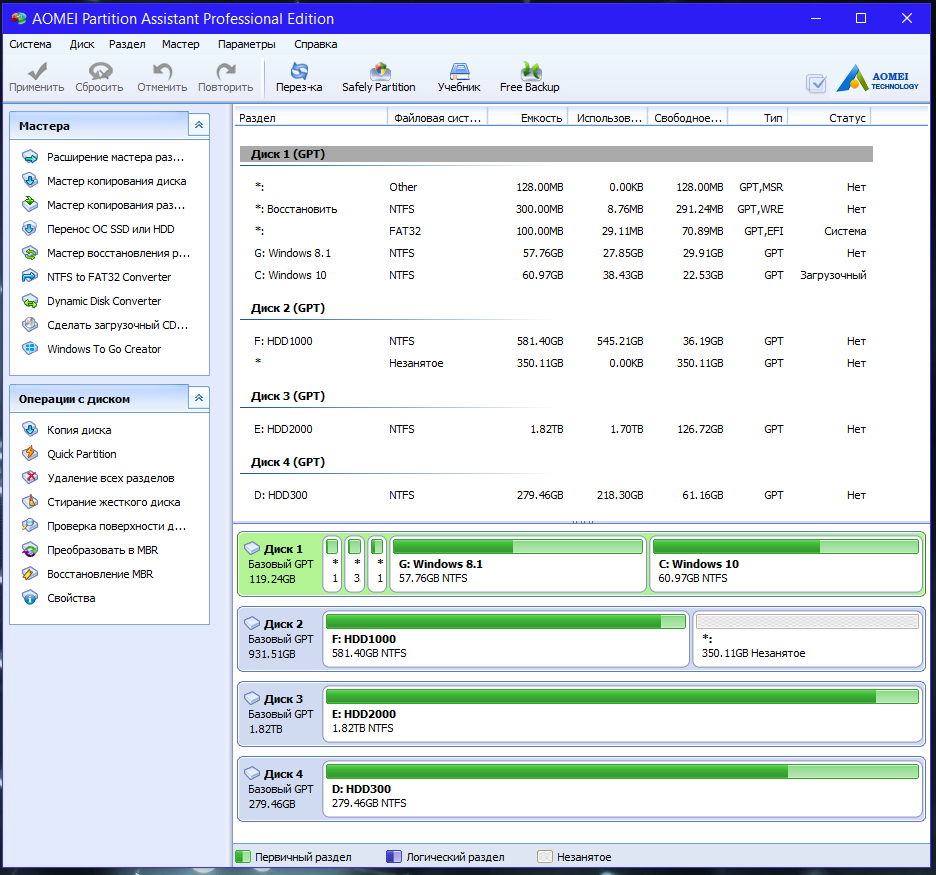The image size is (936, 875).
Task: Click Диск 3 1.82TB in disk map
Action: click(x=280, y=714)
